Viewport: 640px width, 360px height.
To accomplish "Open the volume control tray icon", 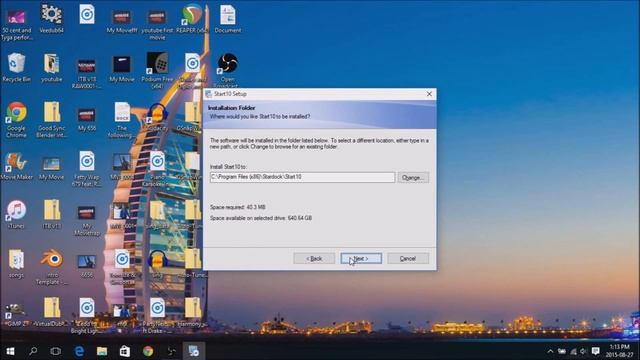I will [583, 351].
